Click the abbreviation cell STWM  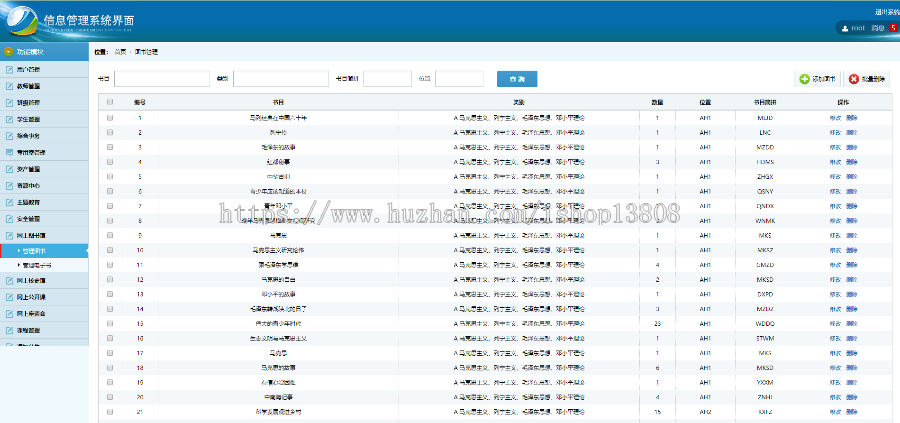click(x=765, y=338)
